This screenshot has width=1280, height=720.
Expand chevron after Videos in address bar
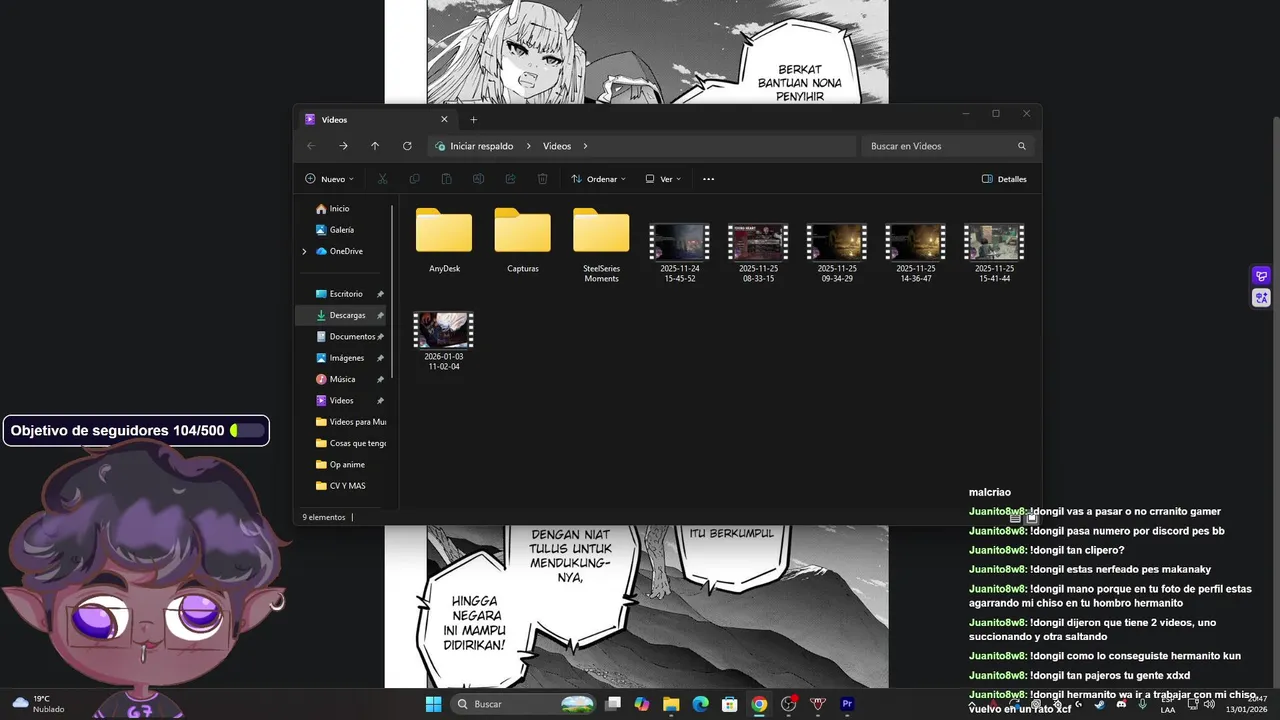pos(585,146)
